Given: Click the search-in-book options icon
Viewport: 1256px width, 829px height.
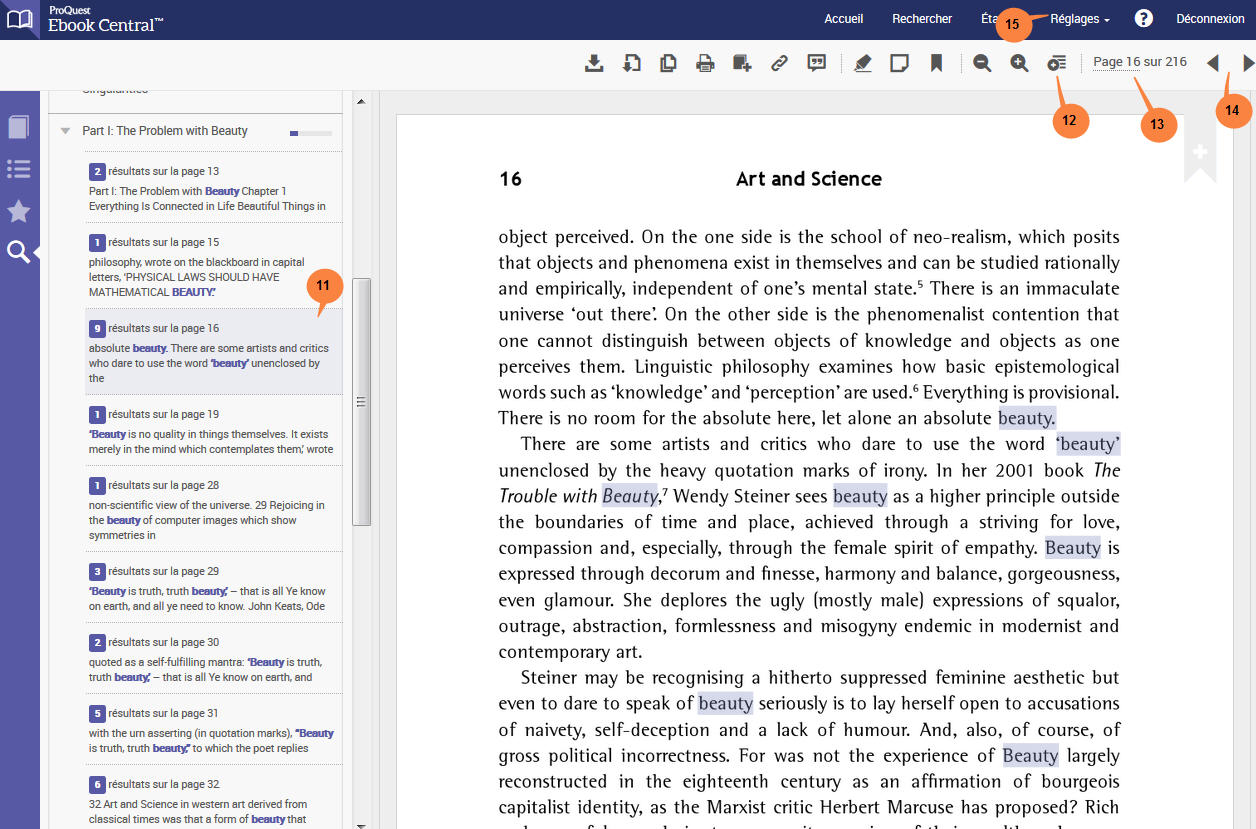Looking at the screenshot, I should (1056, 63).
